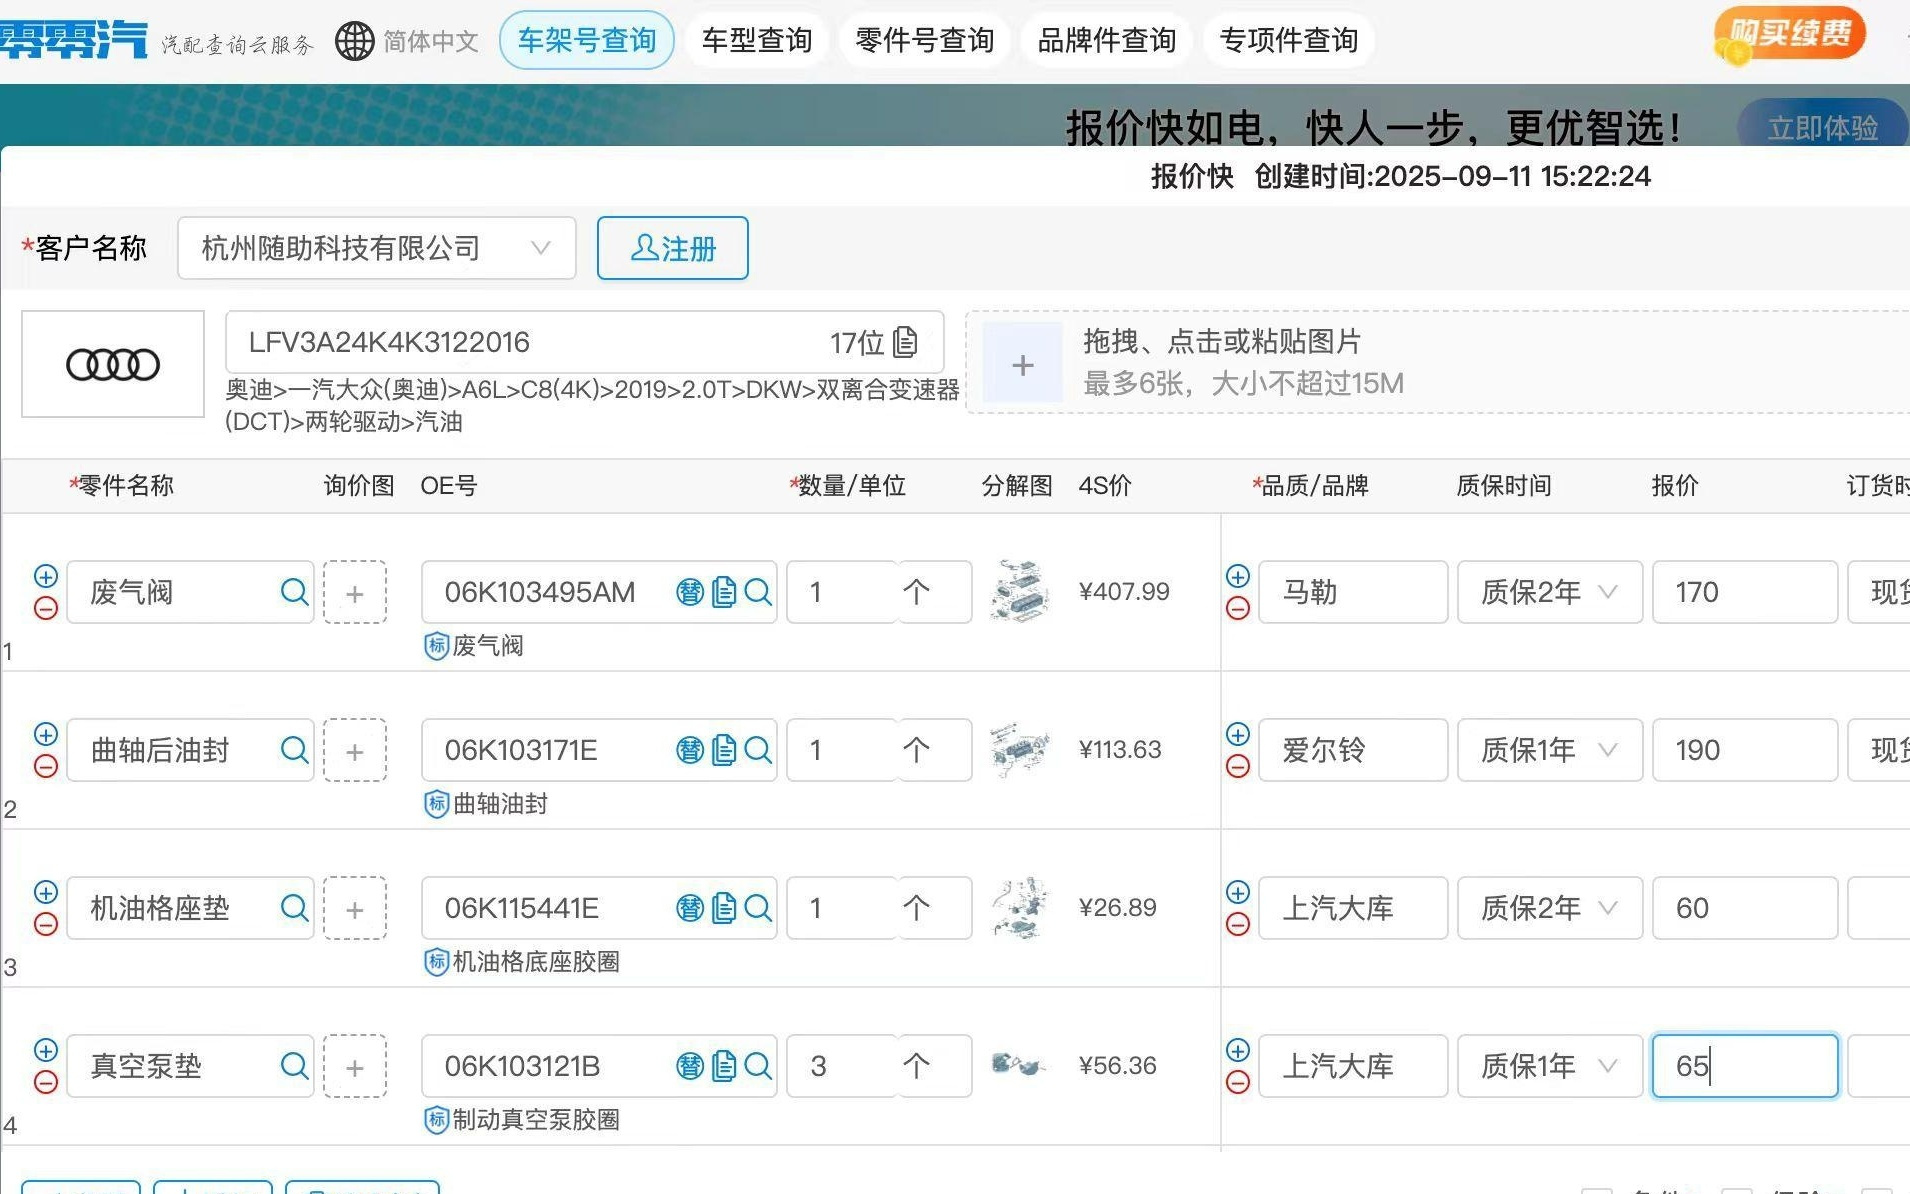Switch to 车型查询 tab

coord(757,40)
